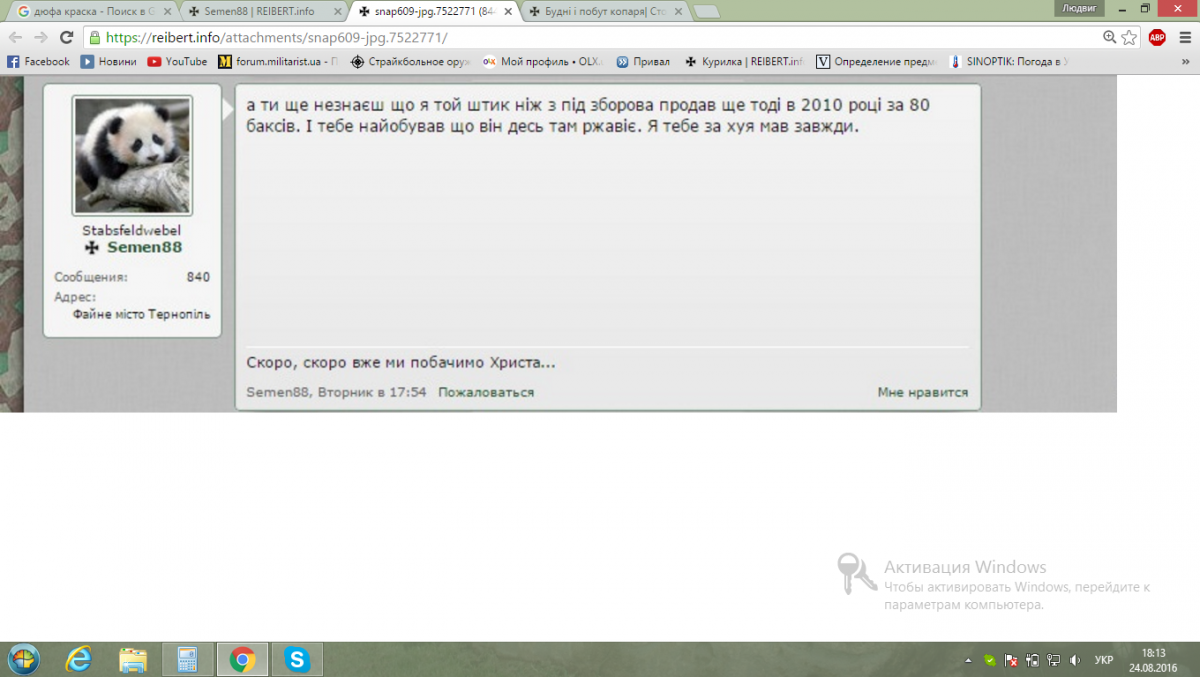
Task: Click the Вторник в 17:54 post timestamp
Action: (x=372, y=392)
